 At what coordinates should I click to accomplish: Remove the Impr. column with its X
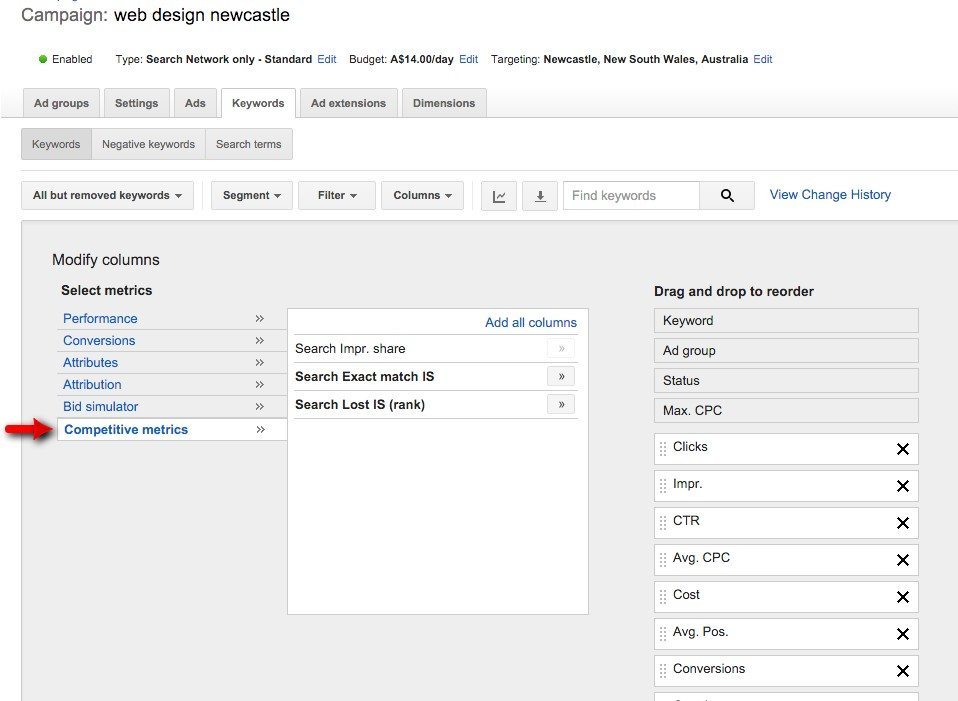[x=903, y=485]
